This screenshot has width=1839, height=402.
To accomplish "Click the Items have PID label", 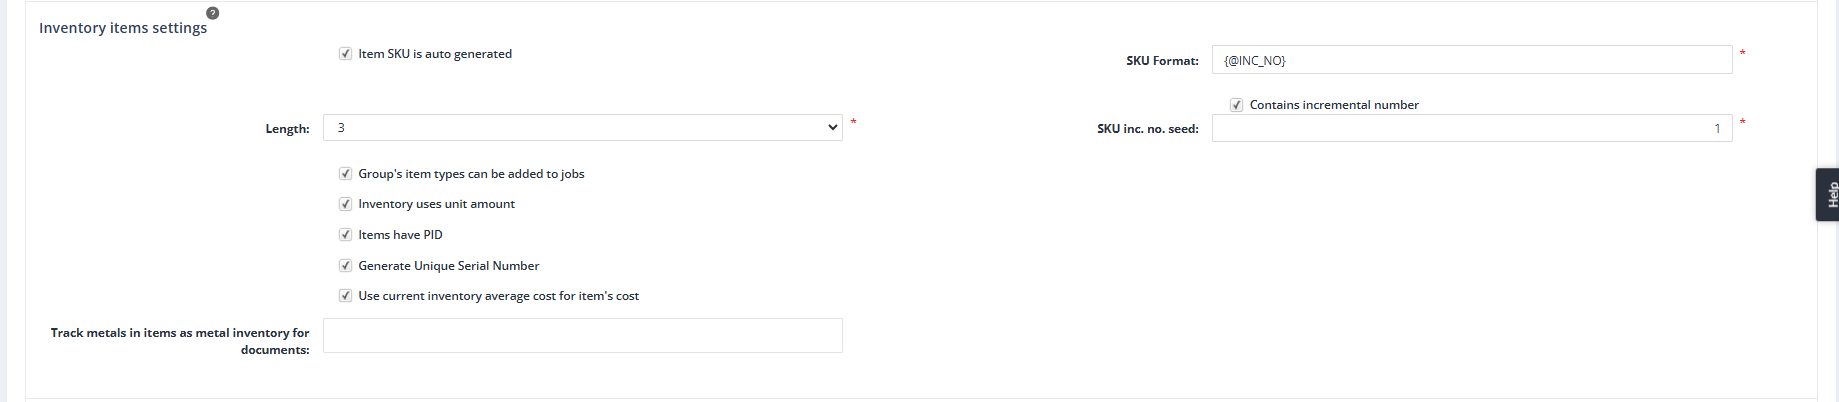I will (400, 235).
